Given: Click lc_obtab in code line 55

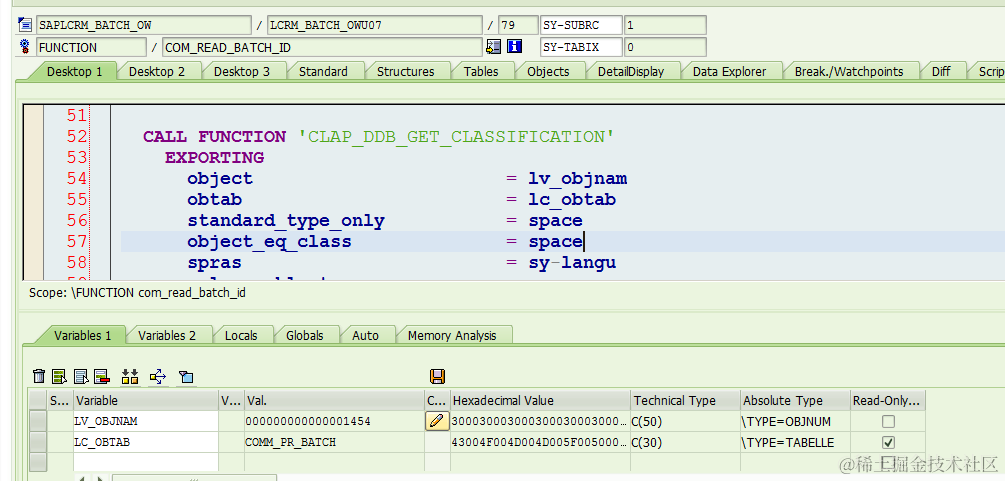Looking at the screenshot, I should [x=572, y=199].
